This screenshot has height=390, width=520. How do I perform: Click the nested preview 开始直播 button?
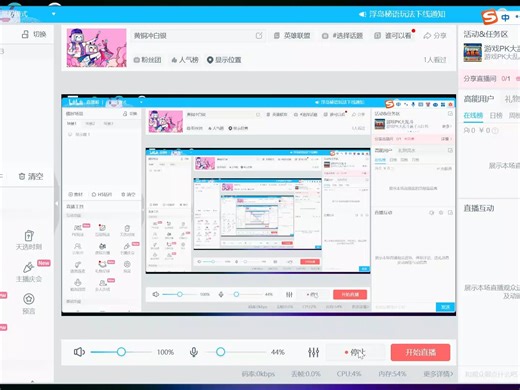click(x=350, y=294)
